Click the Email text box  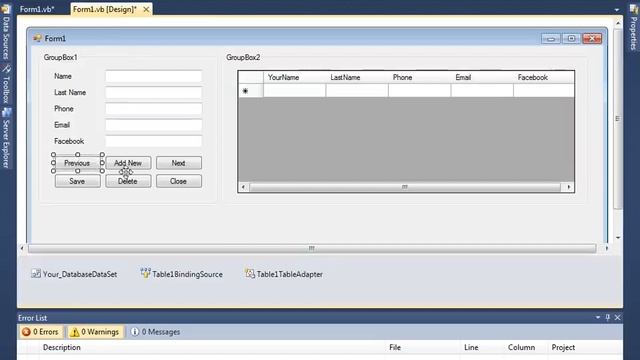click(x=153, y=125)
